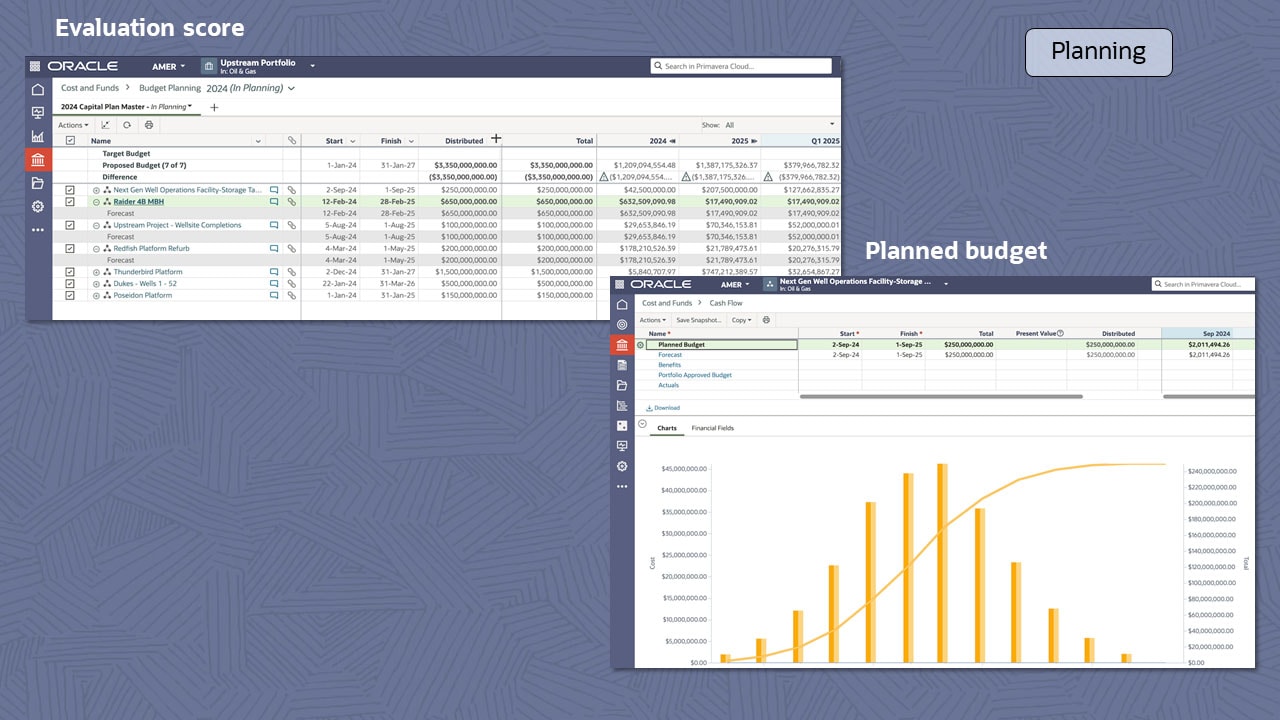Click the refresh icon in Budget Planning toolbar
1280x720 pixels.
pyautogui.click(x=127, y=125)
